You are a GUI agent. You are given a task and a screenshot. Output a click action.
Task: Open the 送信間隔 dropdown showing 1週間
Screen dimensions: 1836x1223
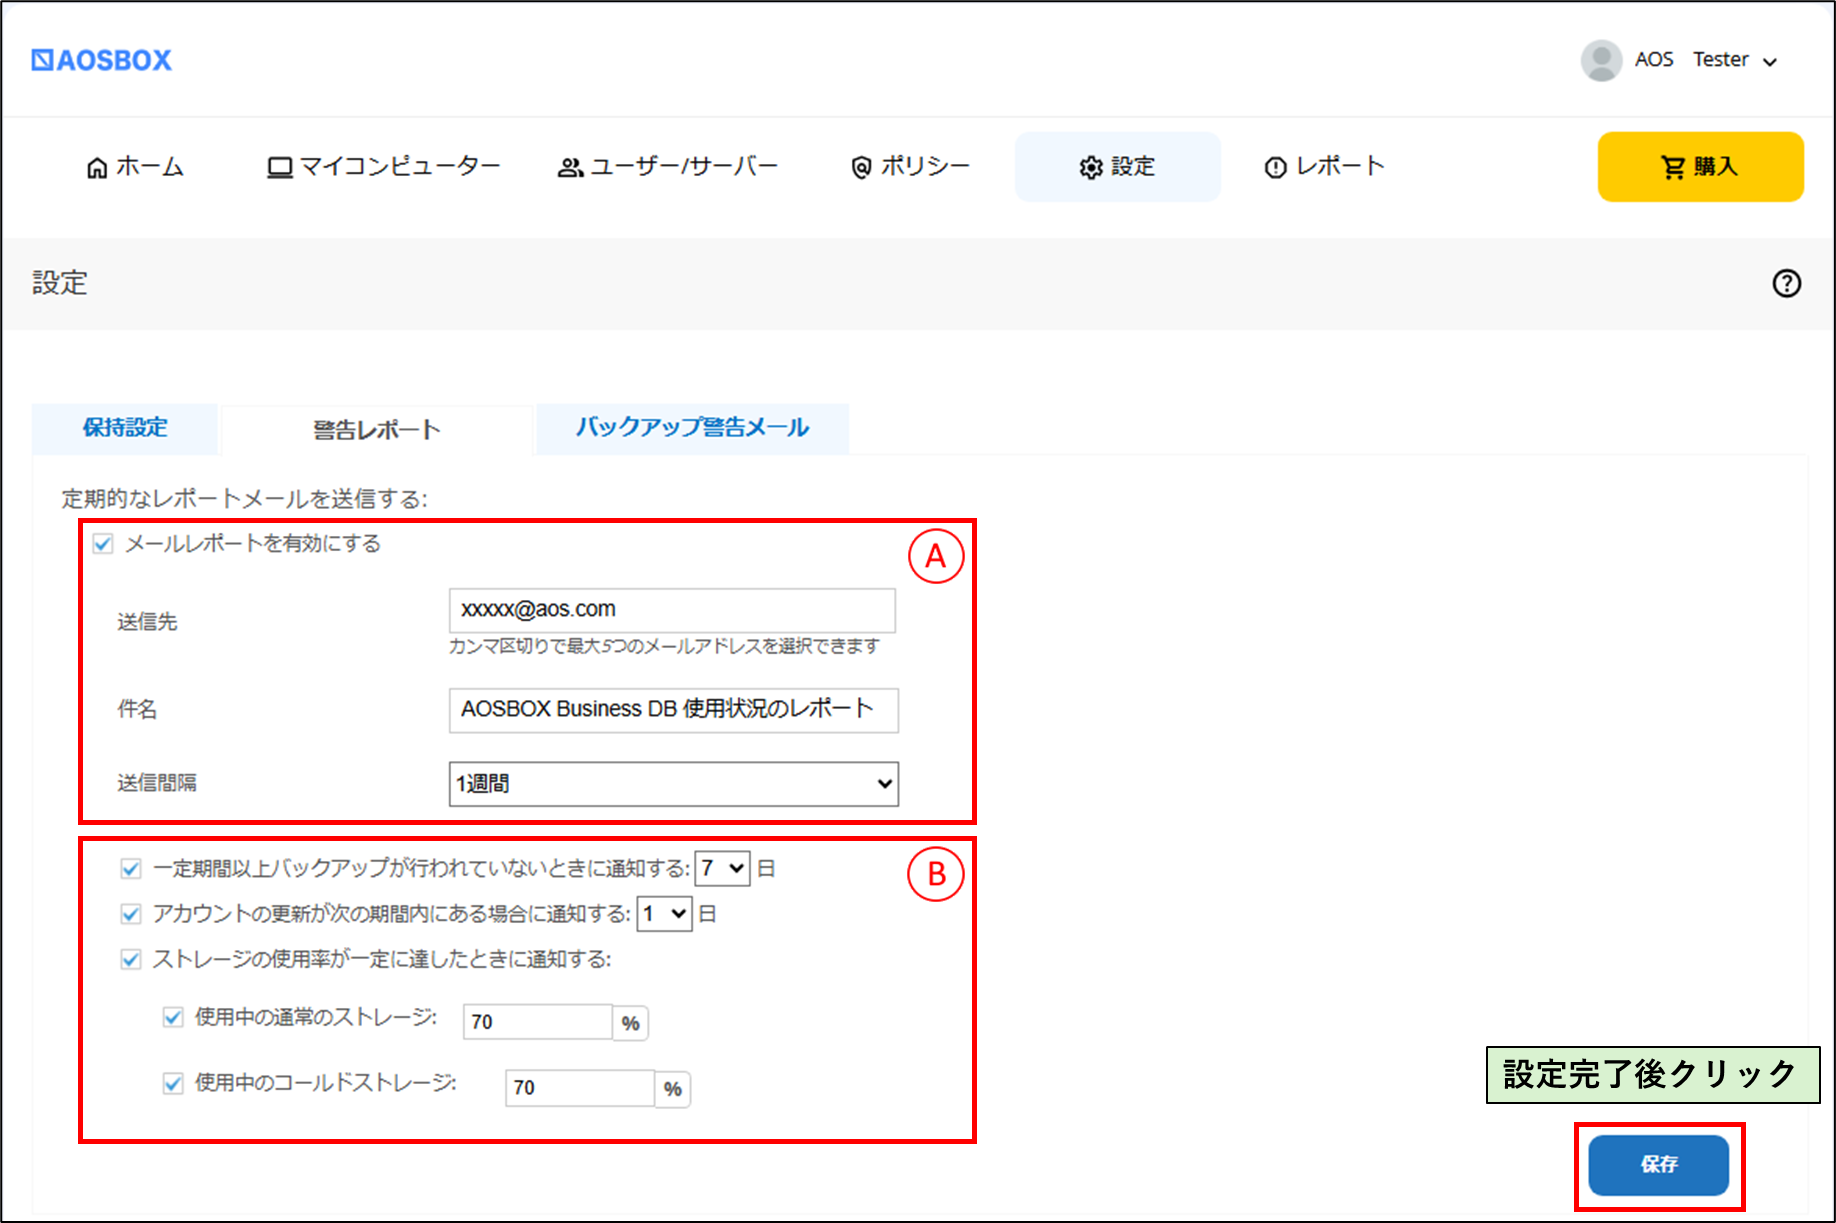pyautogui.click(x=673, y=784)
